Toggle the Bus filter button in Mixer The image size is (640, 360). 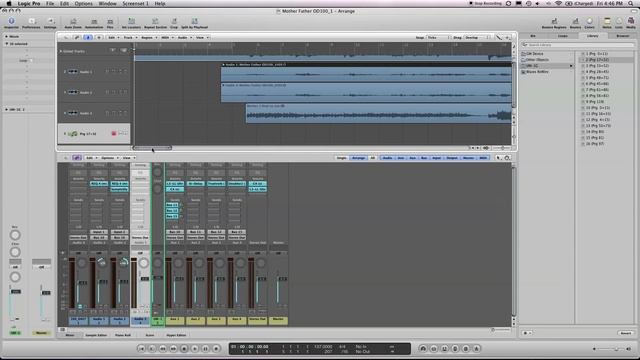424,158
